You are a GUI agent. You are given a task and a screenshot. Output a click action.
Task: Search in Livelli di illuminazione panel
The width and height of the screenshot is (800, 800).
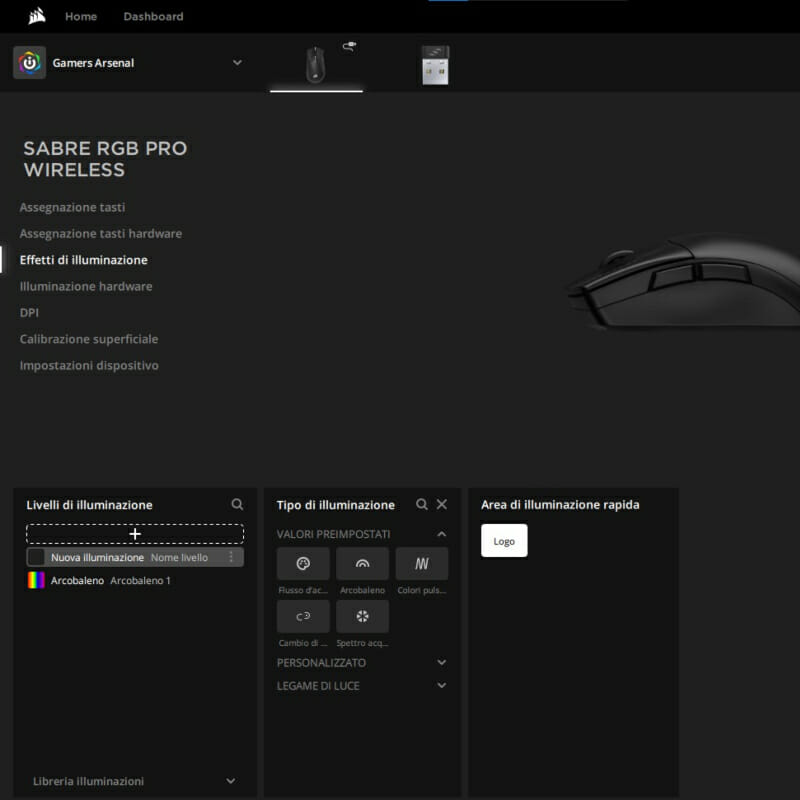[x=237, y=505]
